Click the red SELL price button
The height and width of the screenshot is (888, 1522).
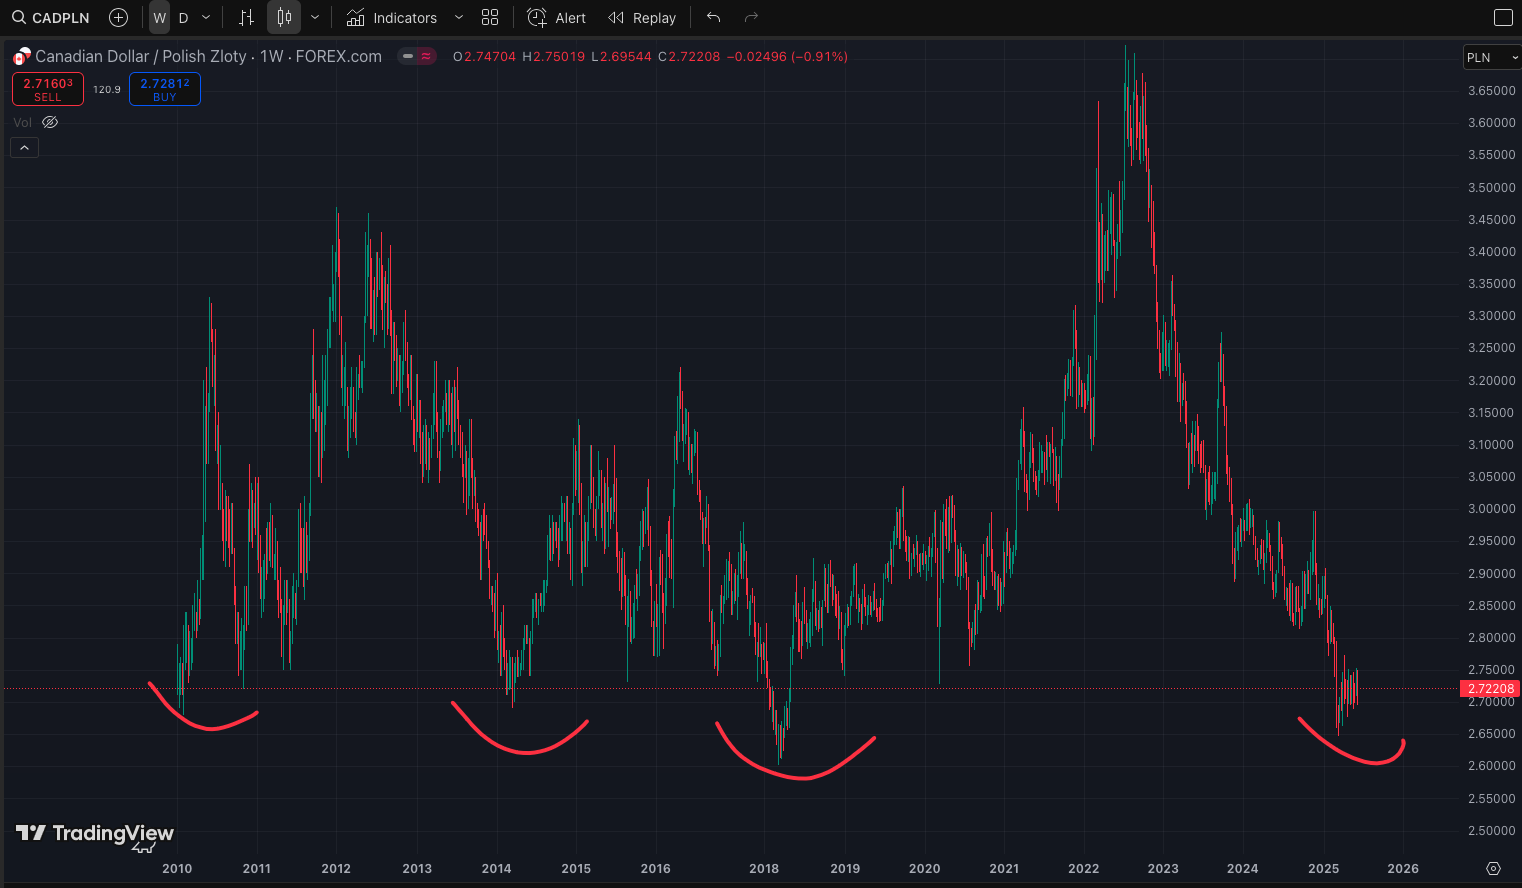(48, 89)
